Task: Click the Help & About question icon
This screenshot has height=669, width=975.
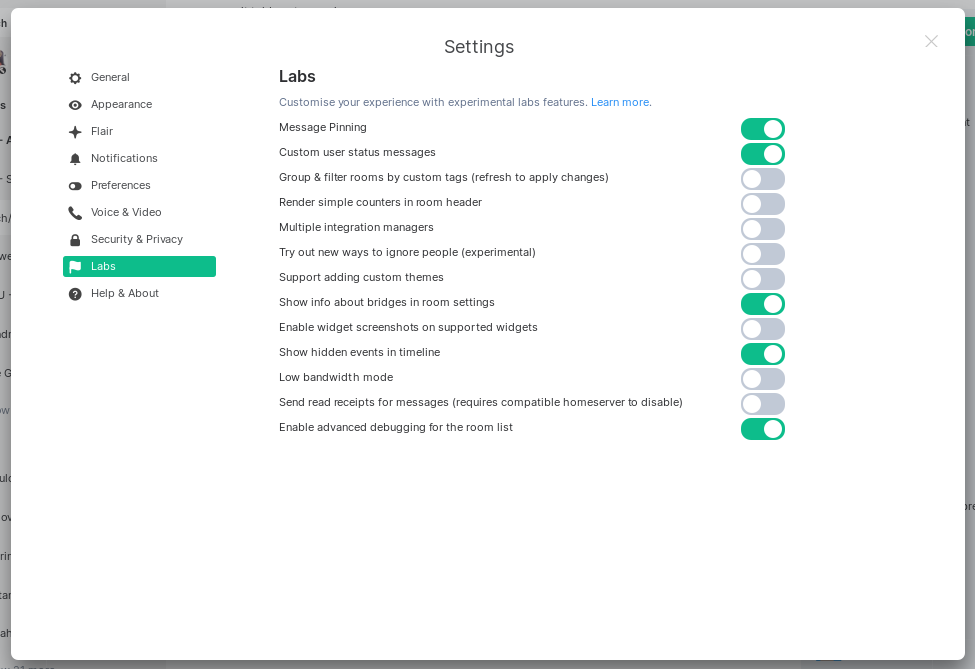Action: pyautogui.click(x=75, y=294)
